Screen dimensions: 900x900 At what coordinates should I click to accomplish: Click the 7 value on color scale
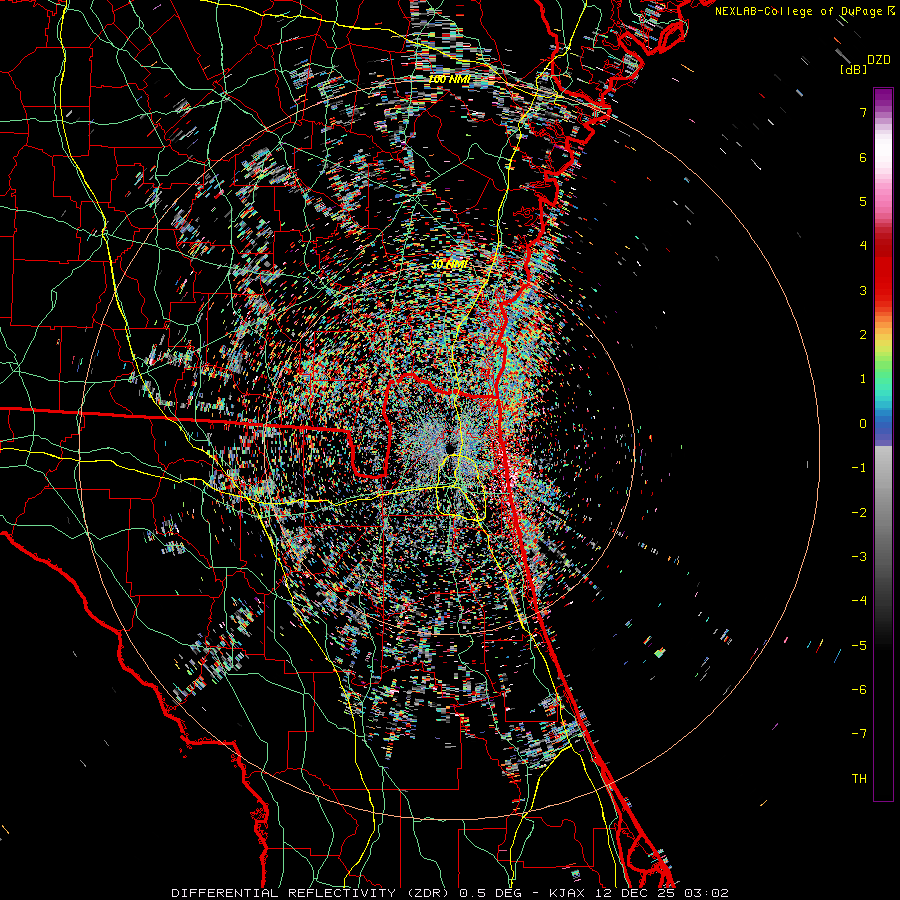pos(863,112)
